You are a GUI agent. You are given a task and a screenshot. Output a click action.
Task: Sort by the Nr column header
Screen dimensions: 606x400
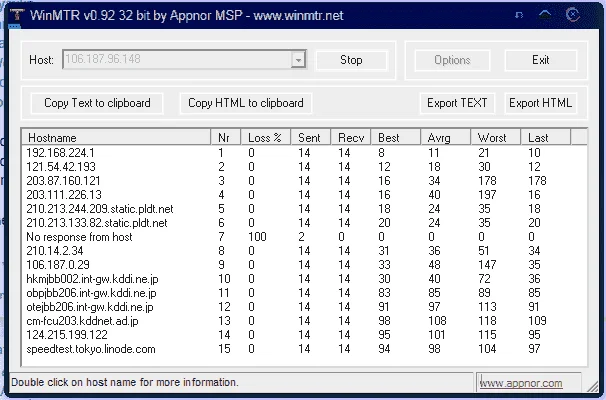point(226,138)
